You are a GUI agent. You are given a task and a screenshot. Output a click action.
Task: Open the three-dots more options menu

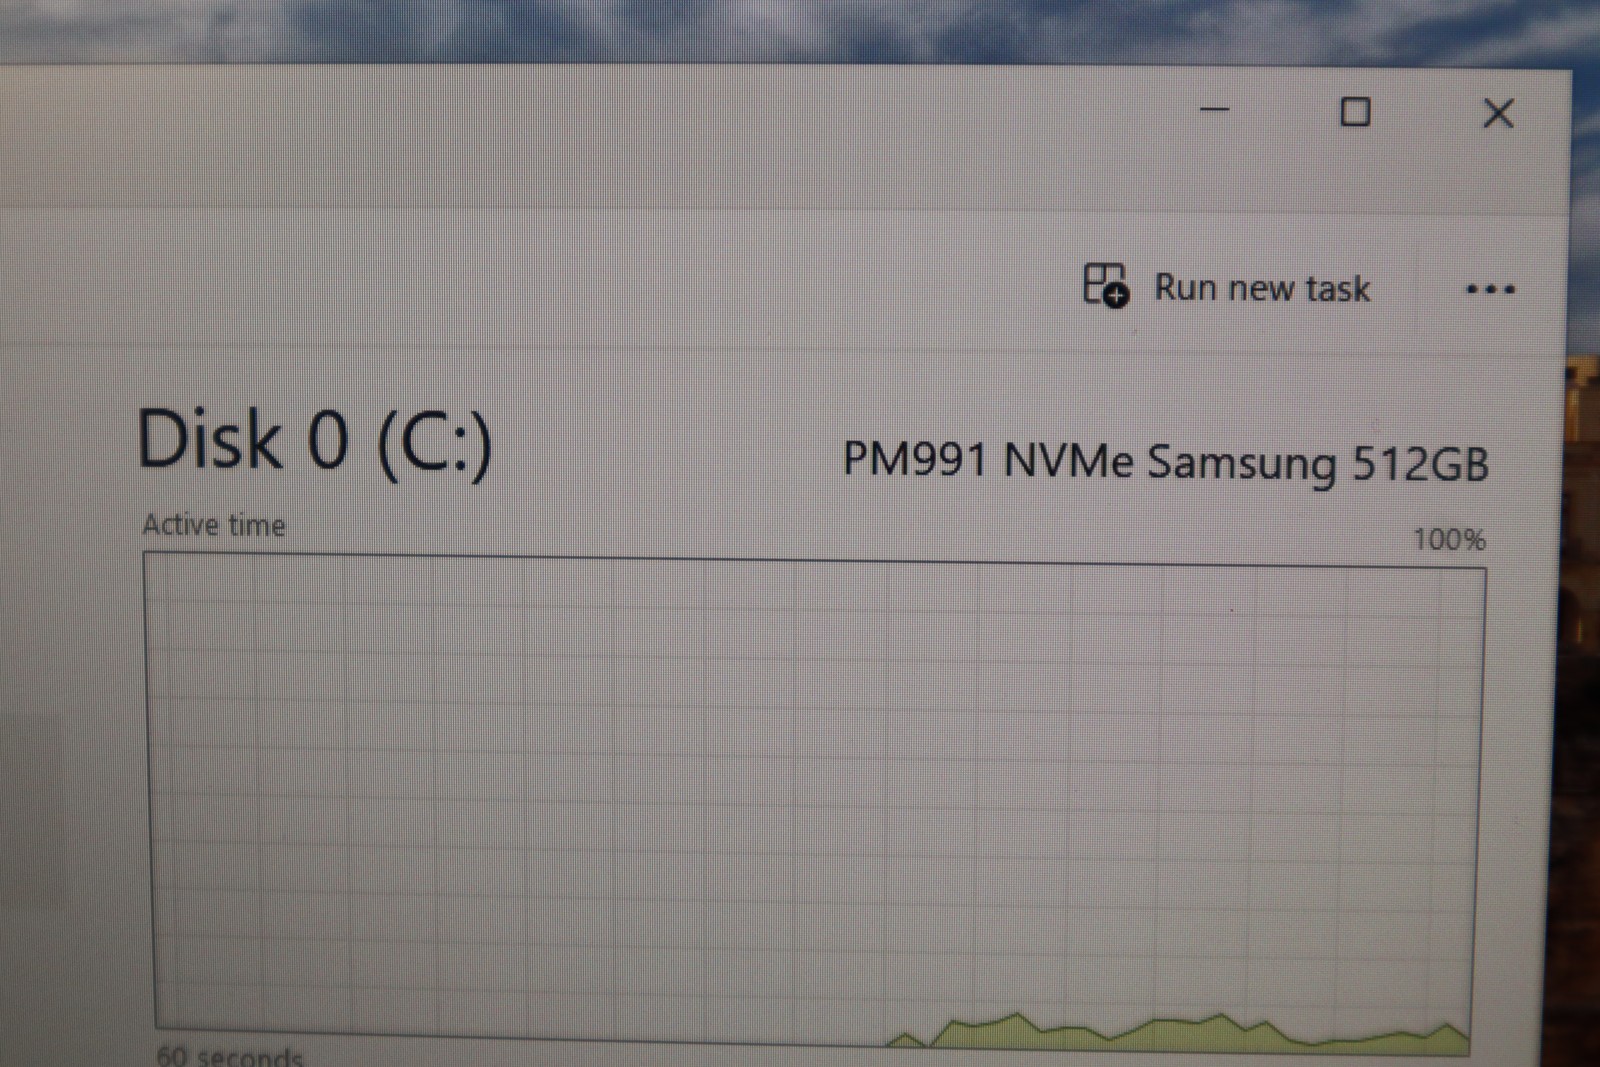(1490, 290)
